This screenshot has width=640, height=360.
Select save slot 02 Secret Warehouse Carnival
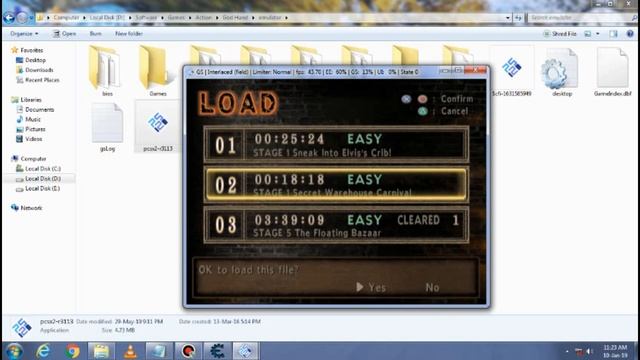pyautogui.click(x=336, y=184)
